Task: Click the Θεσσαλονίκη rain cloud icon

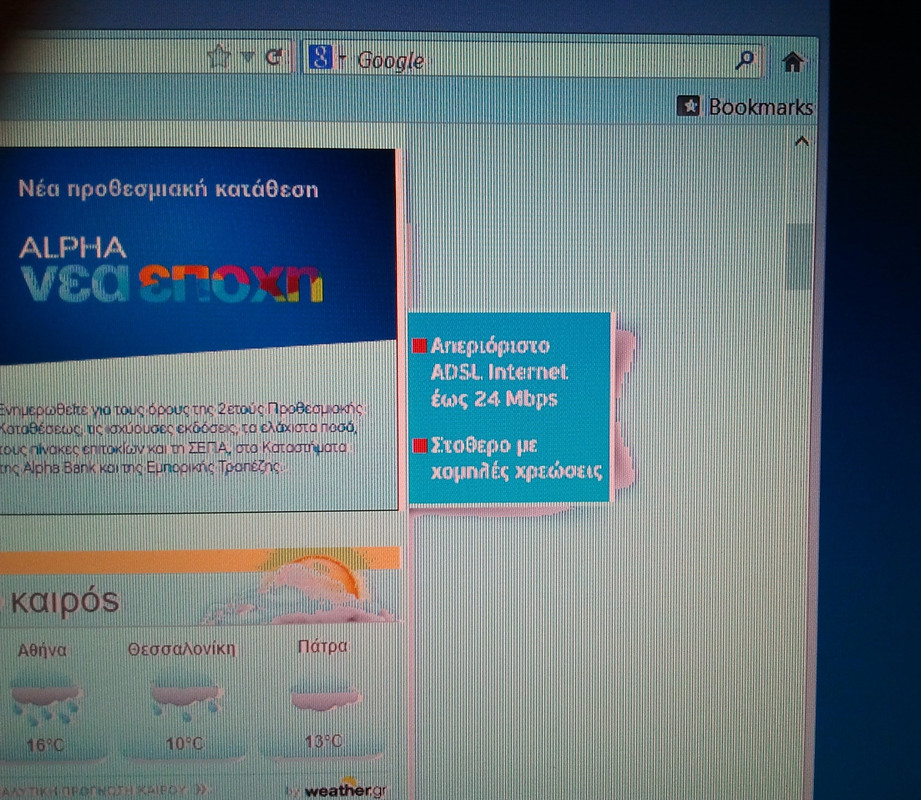Action: point(186,697)
